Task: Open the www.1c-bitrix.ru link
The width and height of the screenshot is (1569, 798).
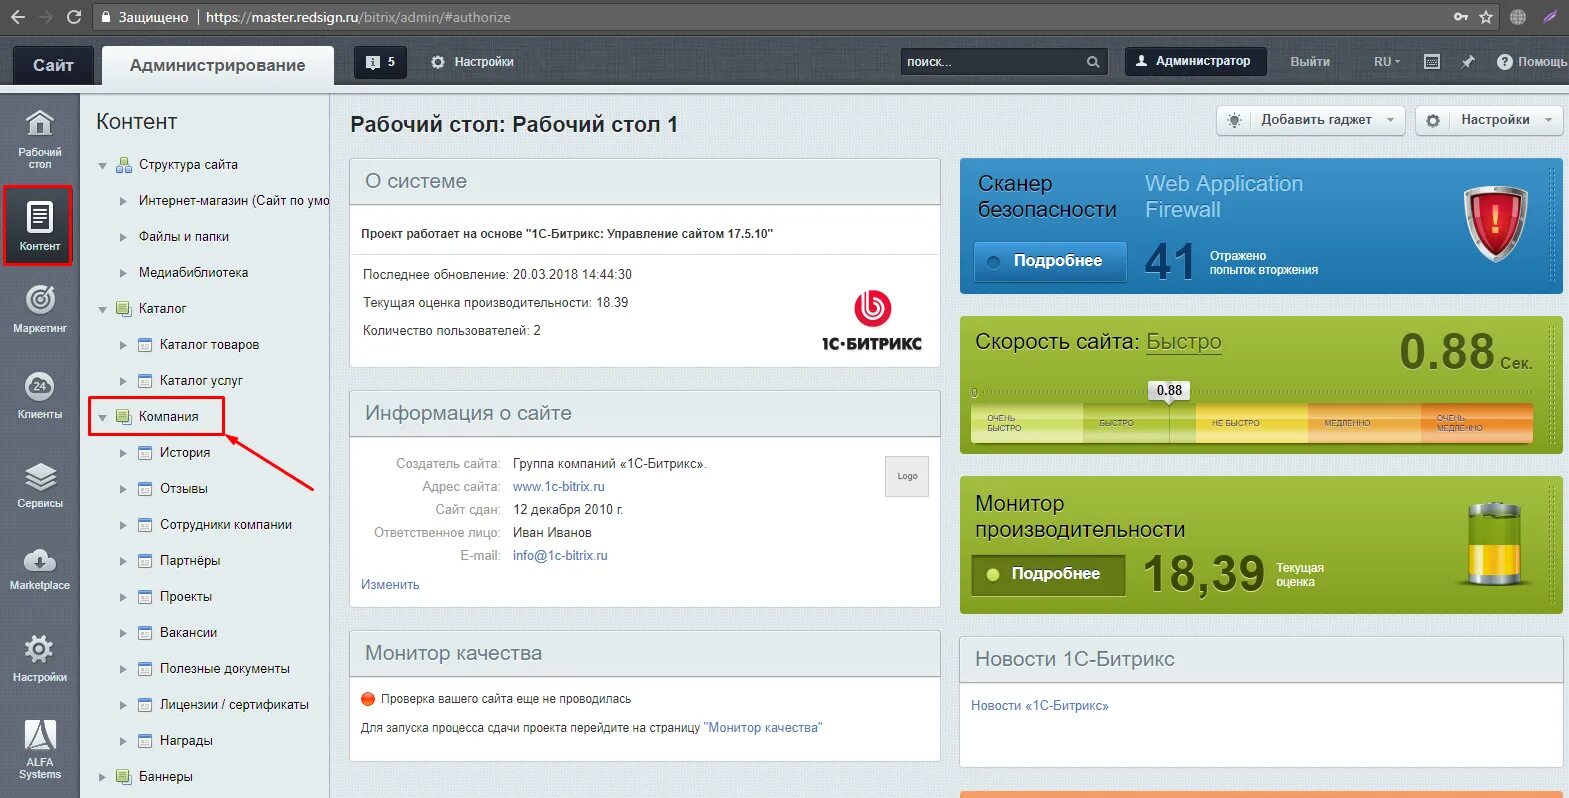Action: pos(559,487)
